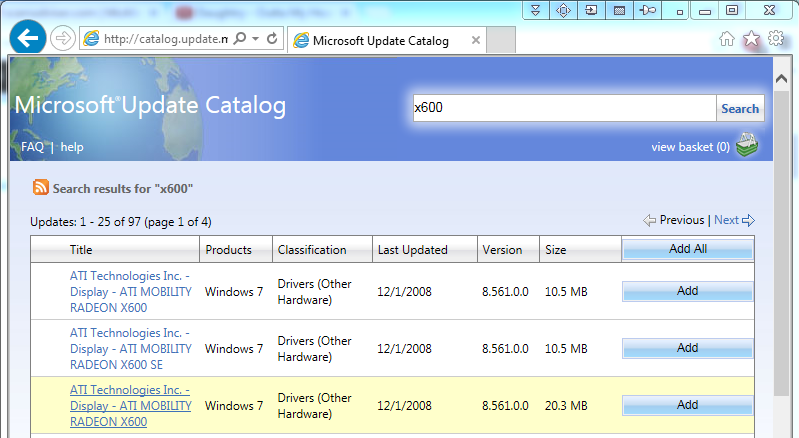Click the orange RSS feed icon
Screen dimensions: 799x438
point(41,187)
